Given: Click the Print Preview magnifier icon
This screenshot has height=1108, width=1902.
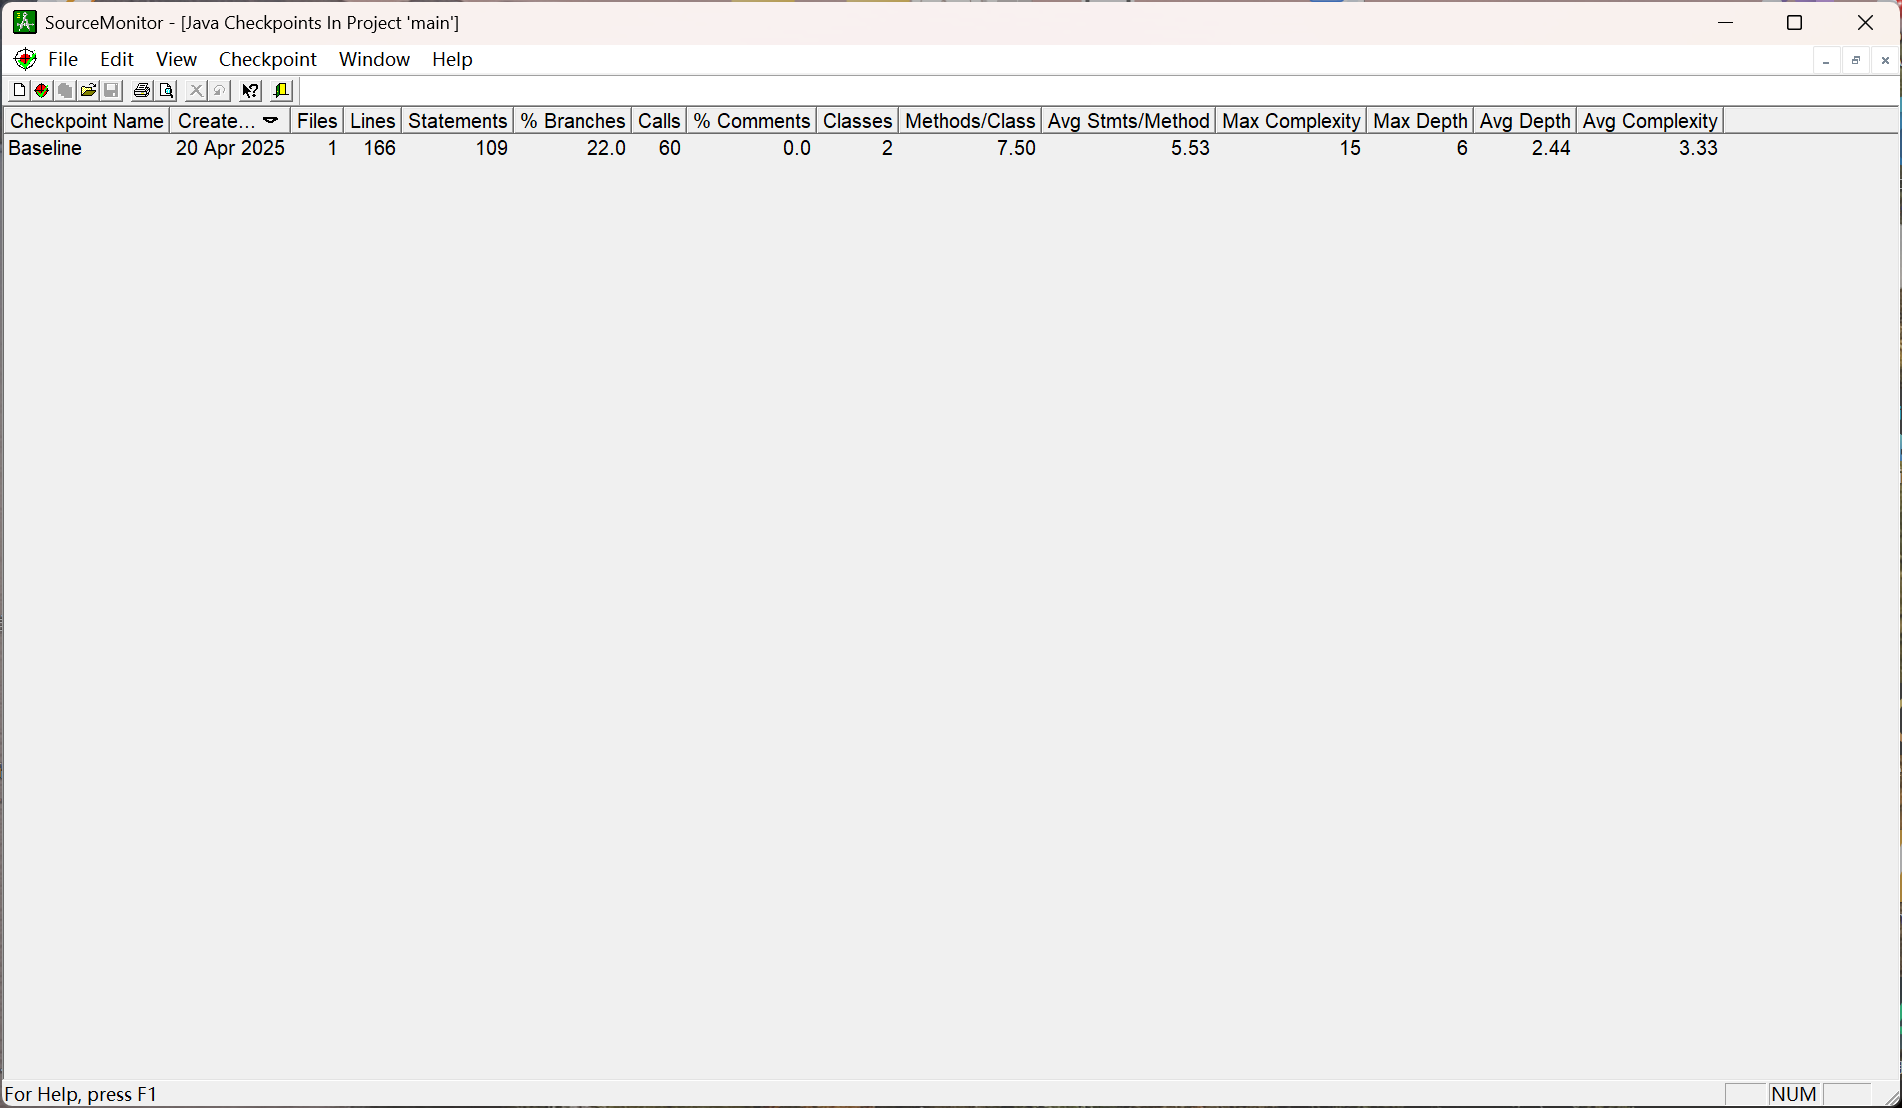Looking at the screenshot, I should click(166, 91).
